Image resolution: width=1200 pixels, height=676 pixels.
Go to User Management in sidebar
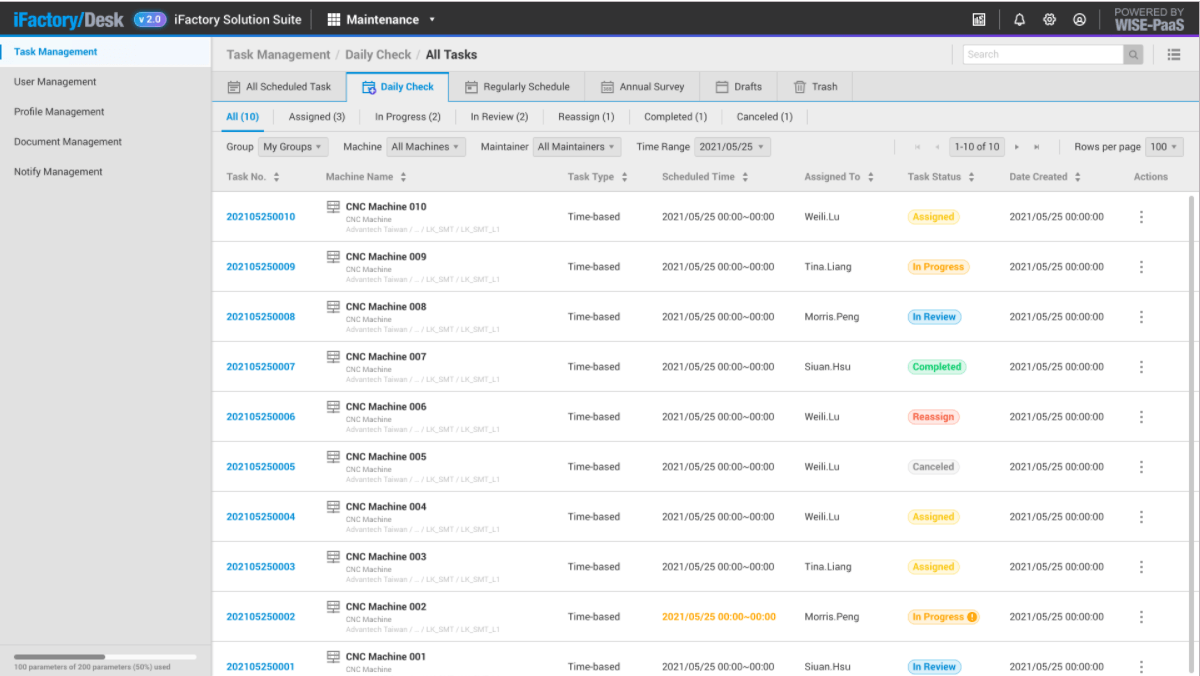(x=55, y=82)
